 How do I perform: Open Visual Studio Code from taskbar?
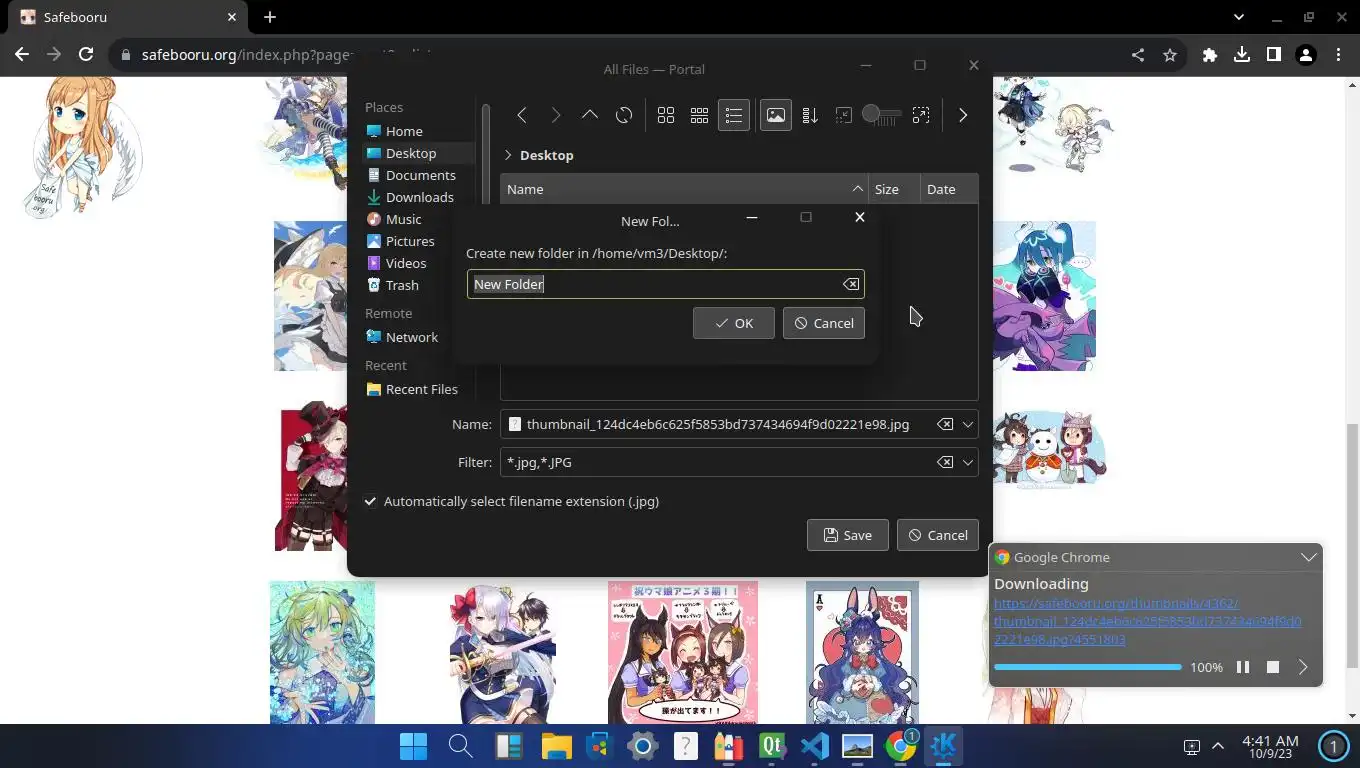pos(815,746)
